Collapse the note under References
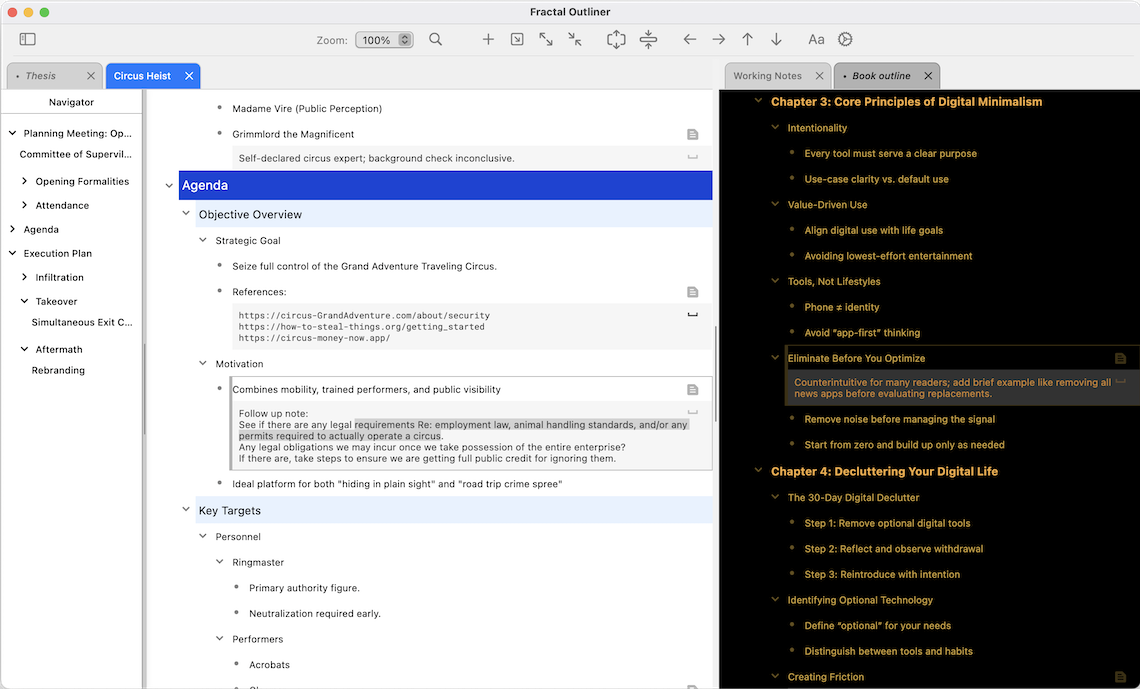The image size is (1140, 689). 692,313
